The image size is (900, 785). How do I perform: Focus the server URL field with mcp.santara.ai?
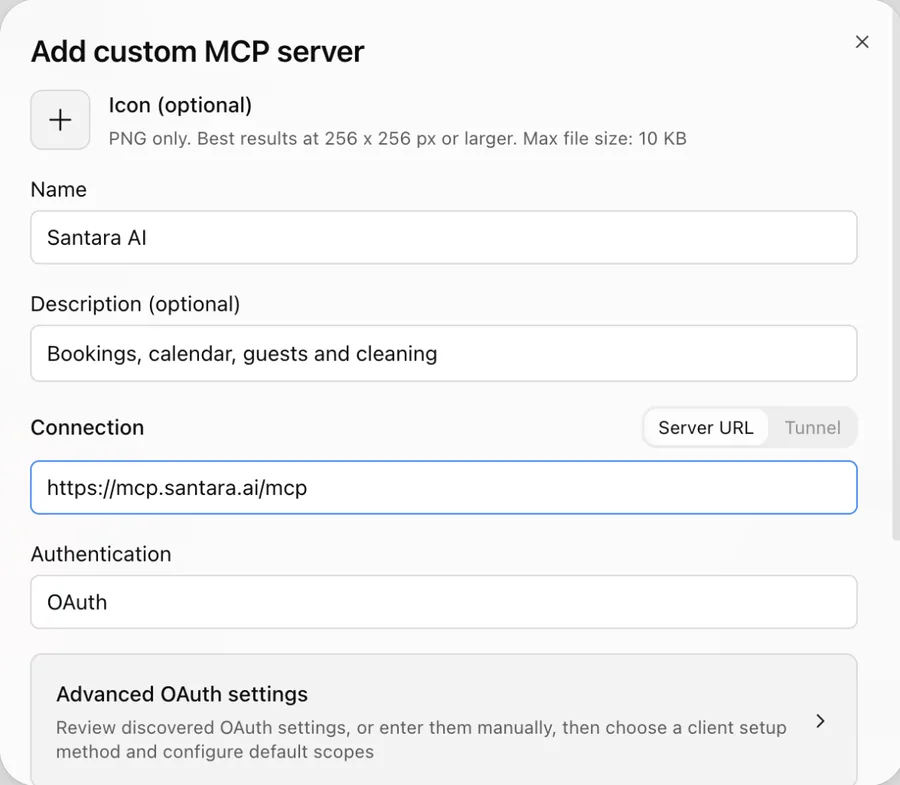[444, 488]
